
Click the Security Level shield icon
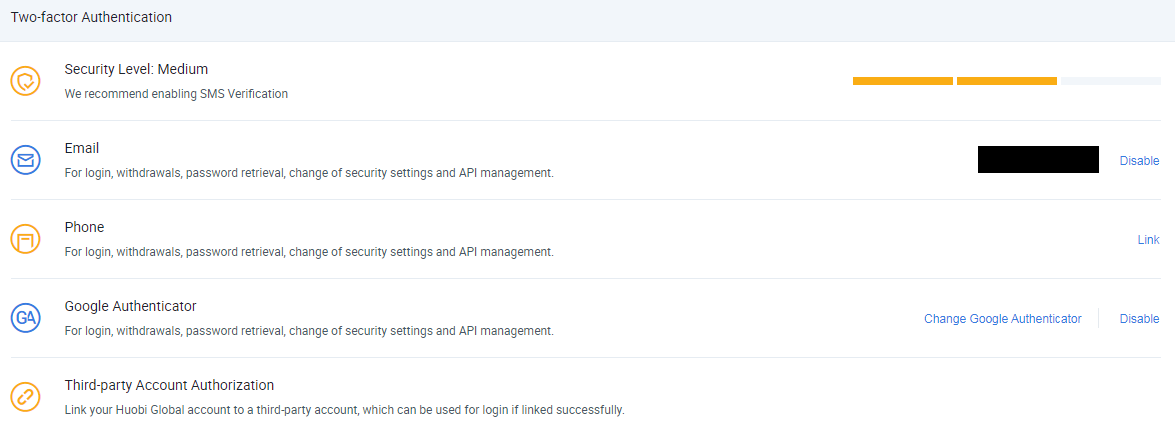pos(25,81)
